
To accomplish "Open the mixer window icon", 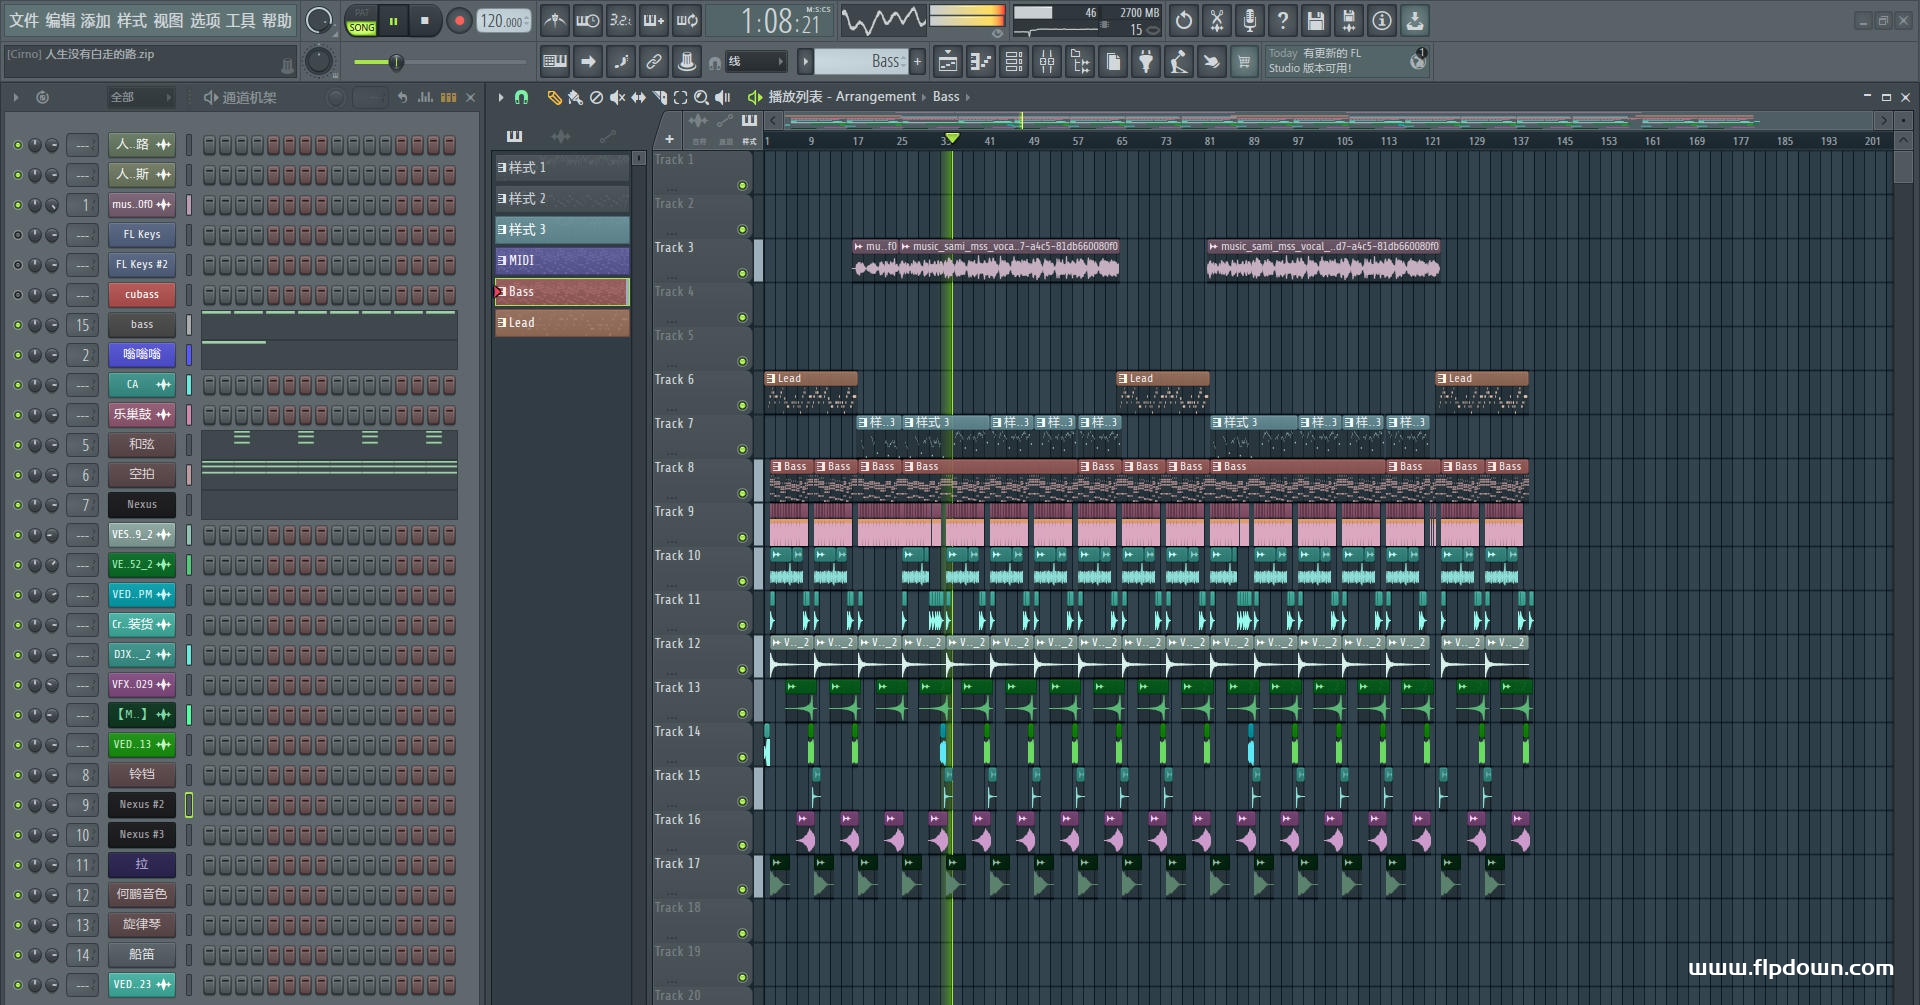I will tap(1047, 62).
